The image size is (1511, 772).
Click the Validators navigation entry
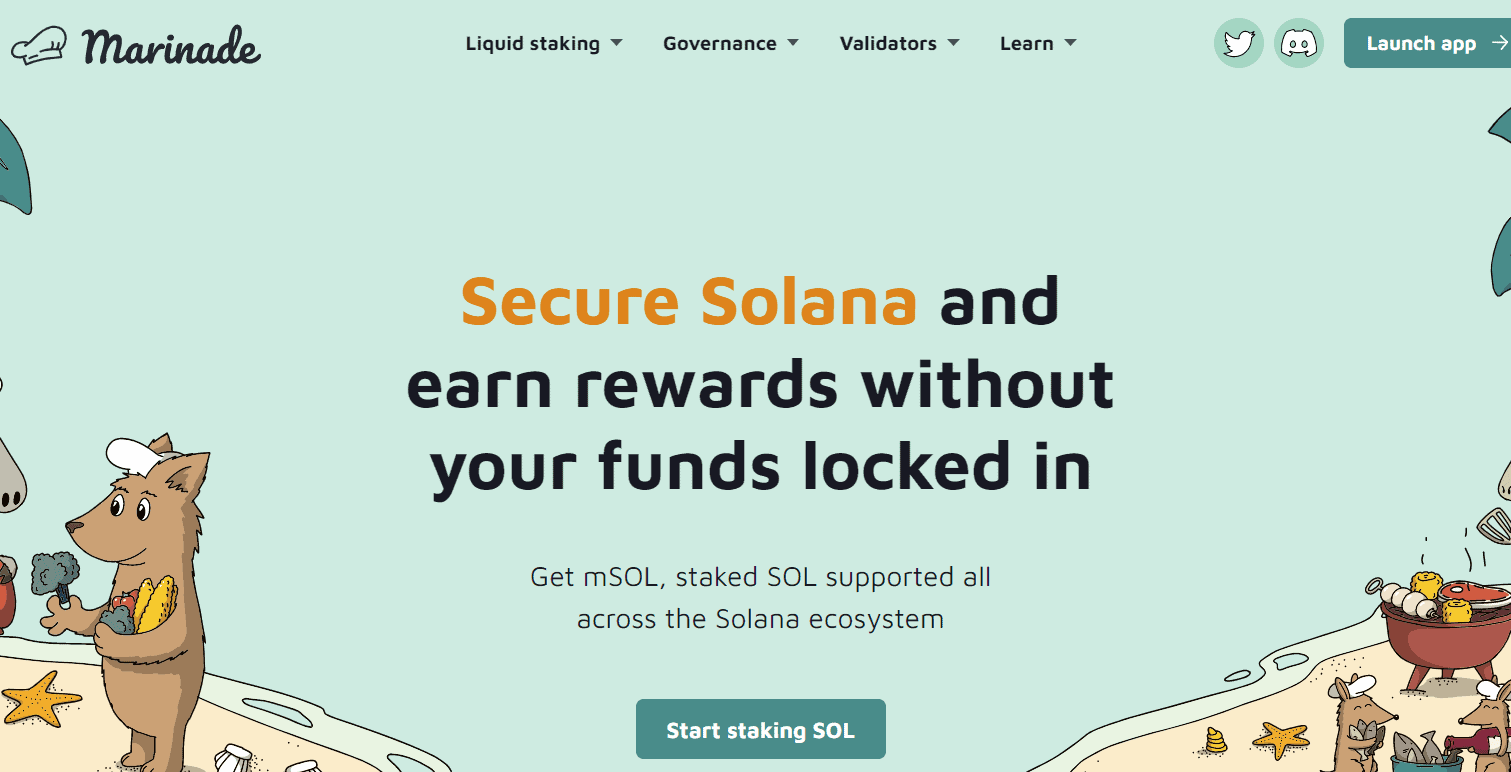pos(888,43)
